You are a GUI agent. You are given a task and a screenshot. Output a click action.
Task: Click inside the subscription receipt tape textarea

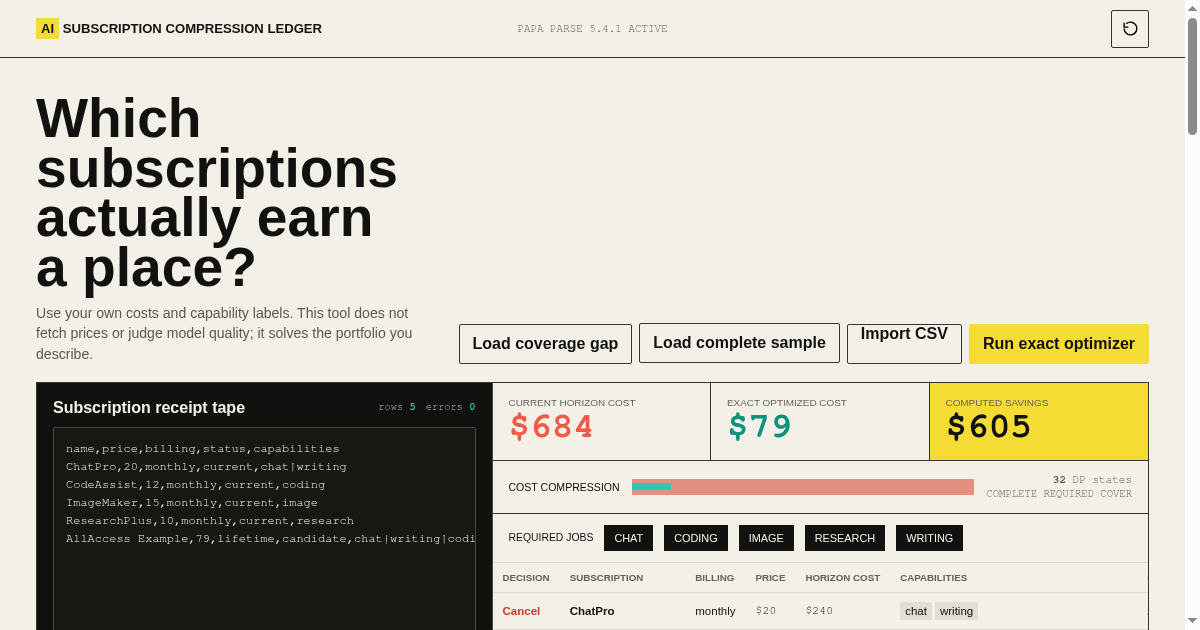coord(264,529)
